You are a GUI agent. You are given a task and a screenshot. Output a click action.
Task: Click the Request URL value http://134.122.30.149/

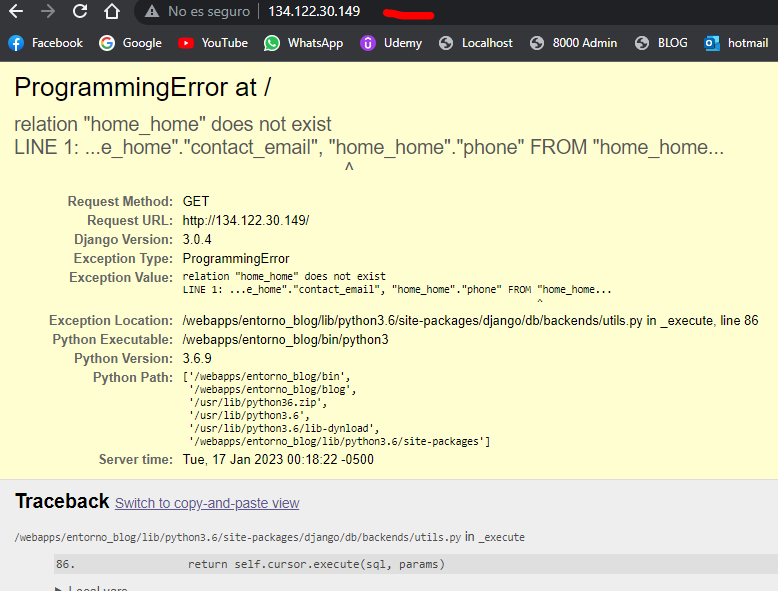pos(245,220)
